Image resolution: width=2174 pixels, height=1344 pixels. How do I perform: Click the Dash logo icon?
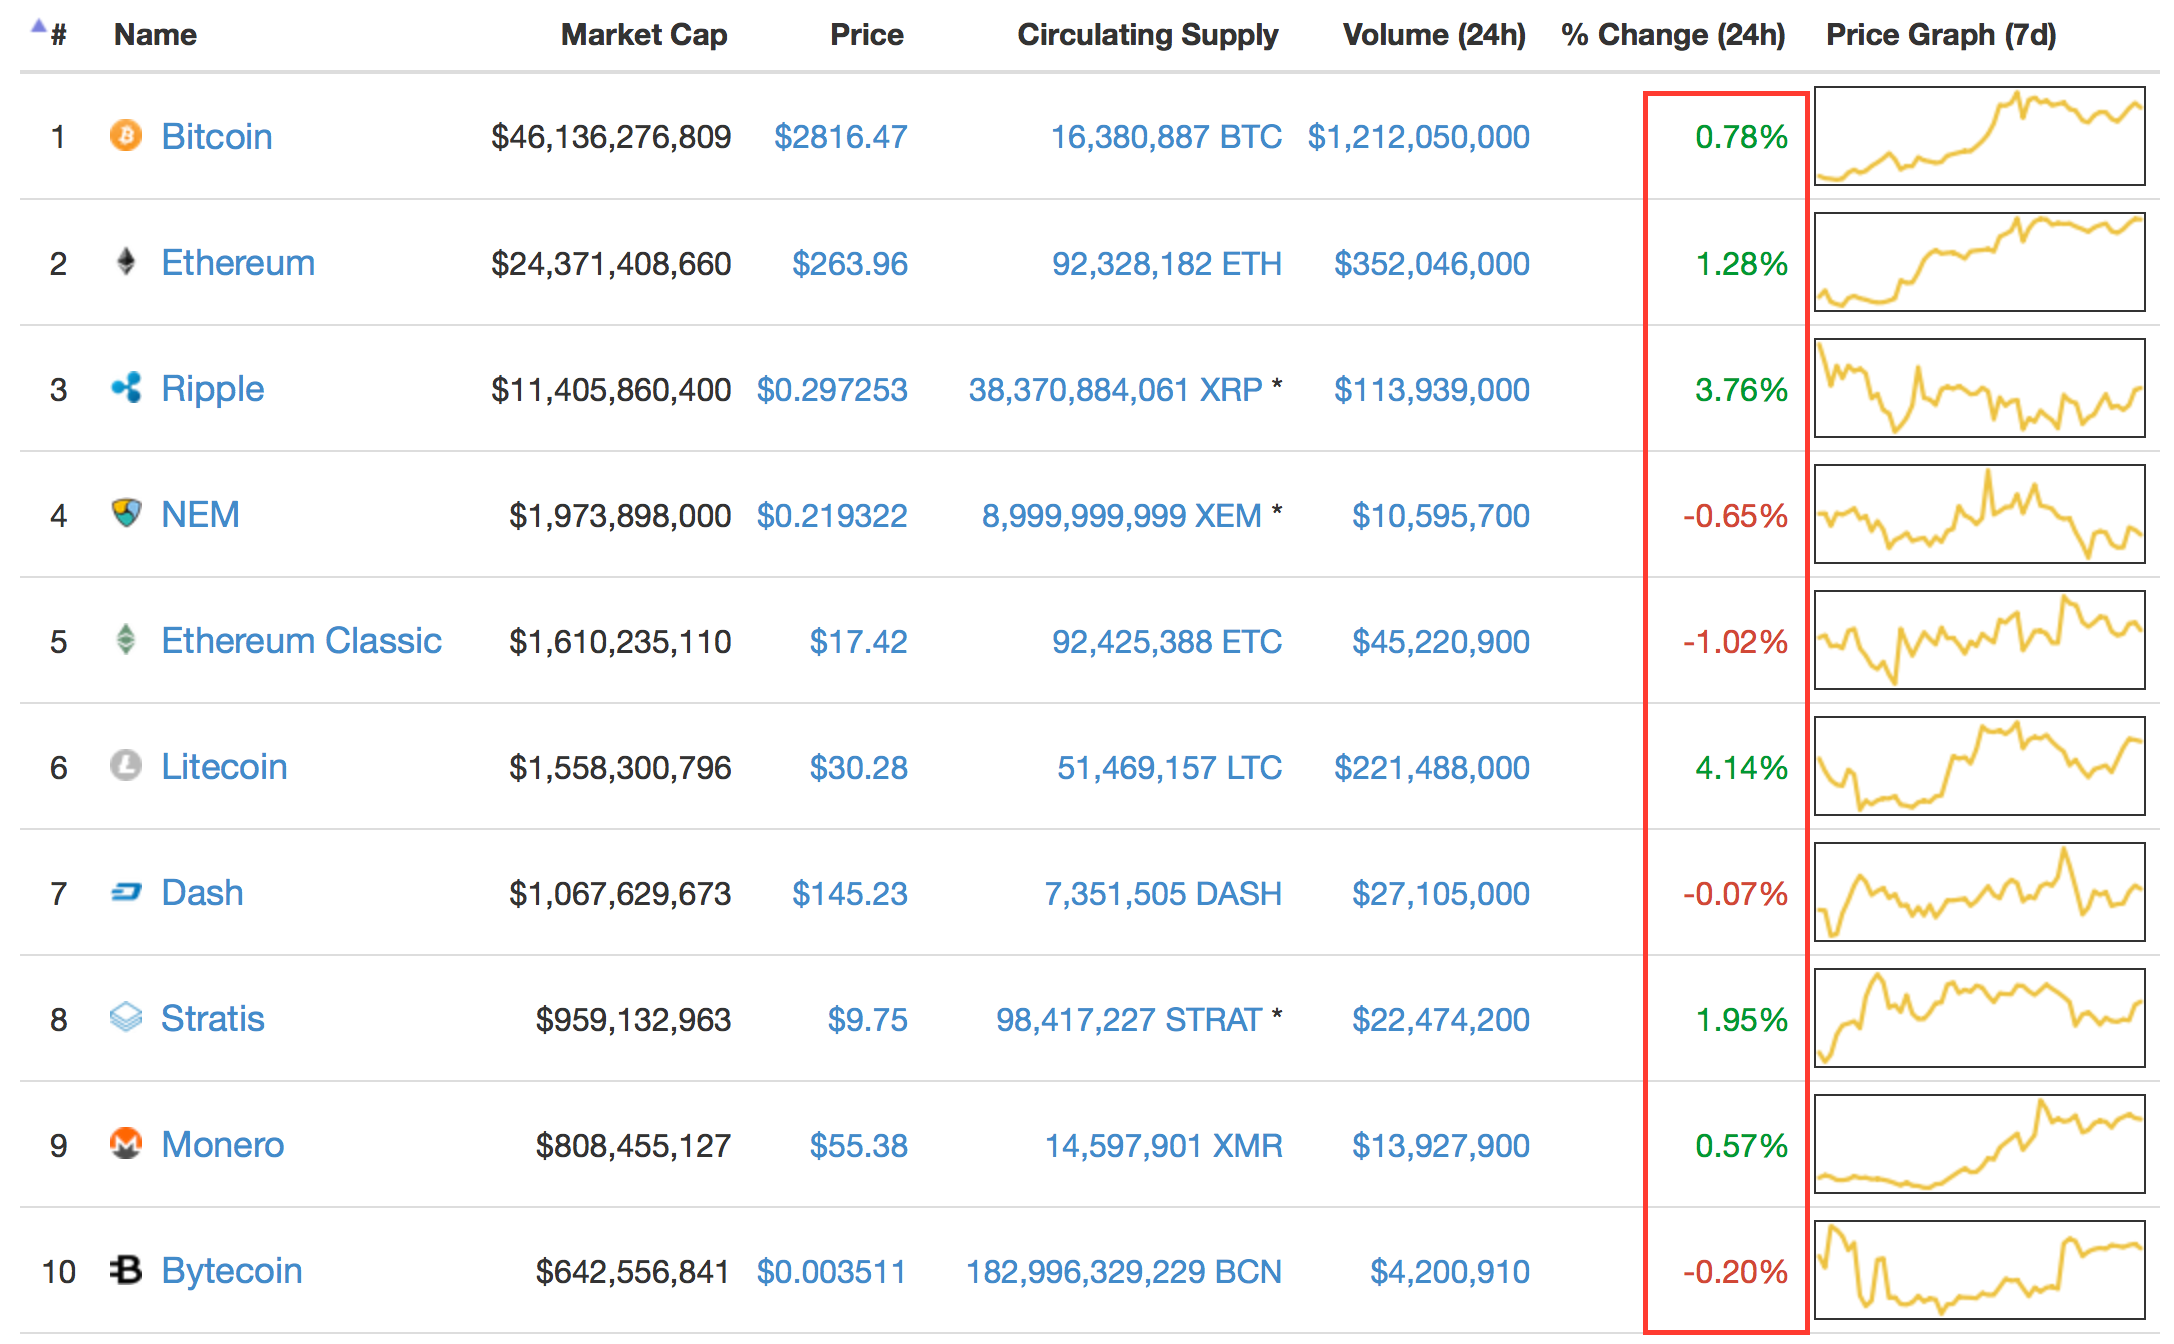click(125, 892)
